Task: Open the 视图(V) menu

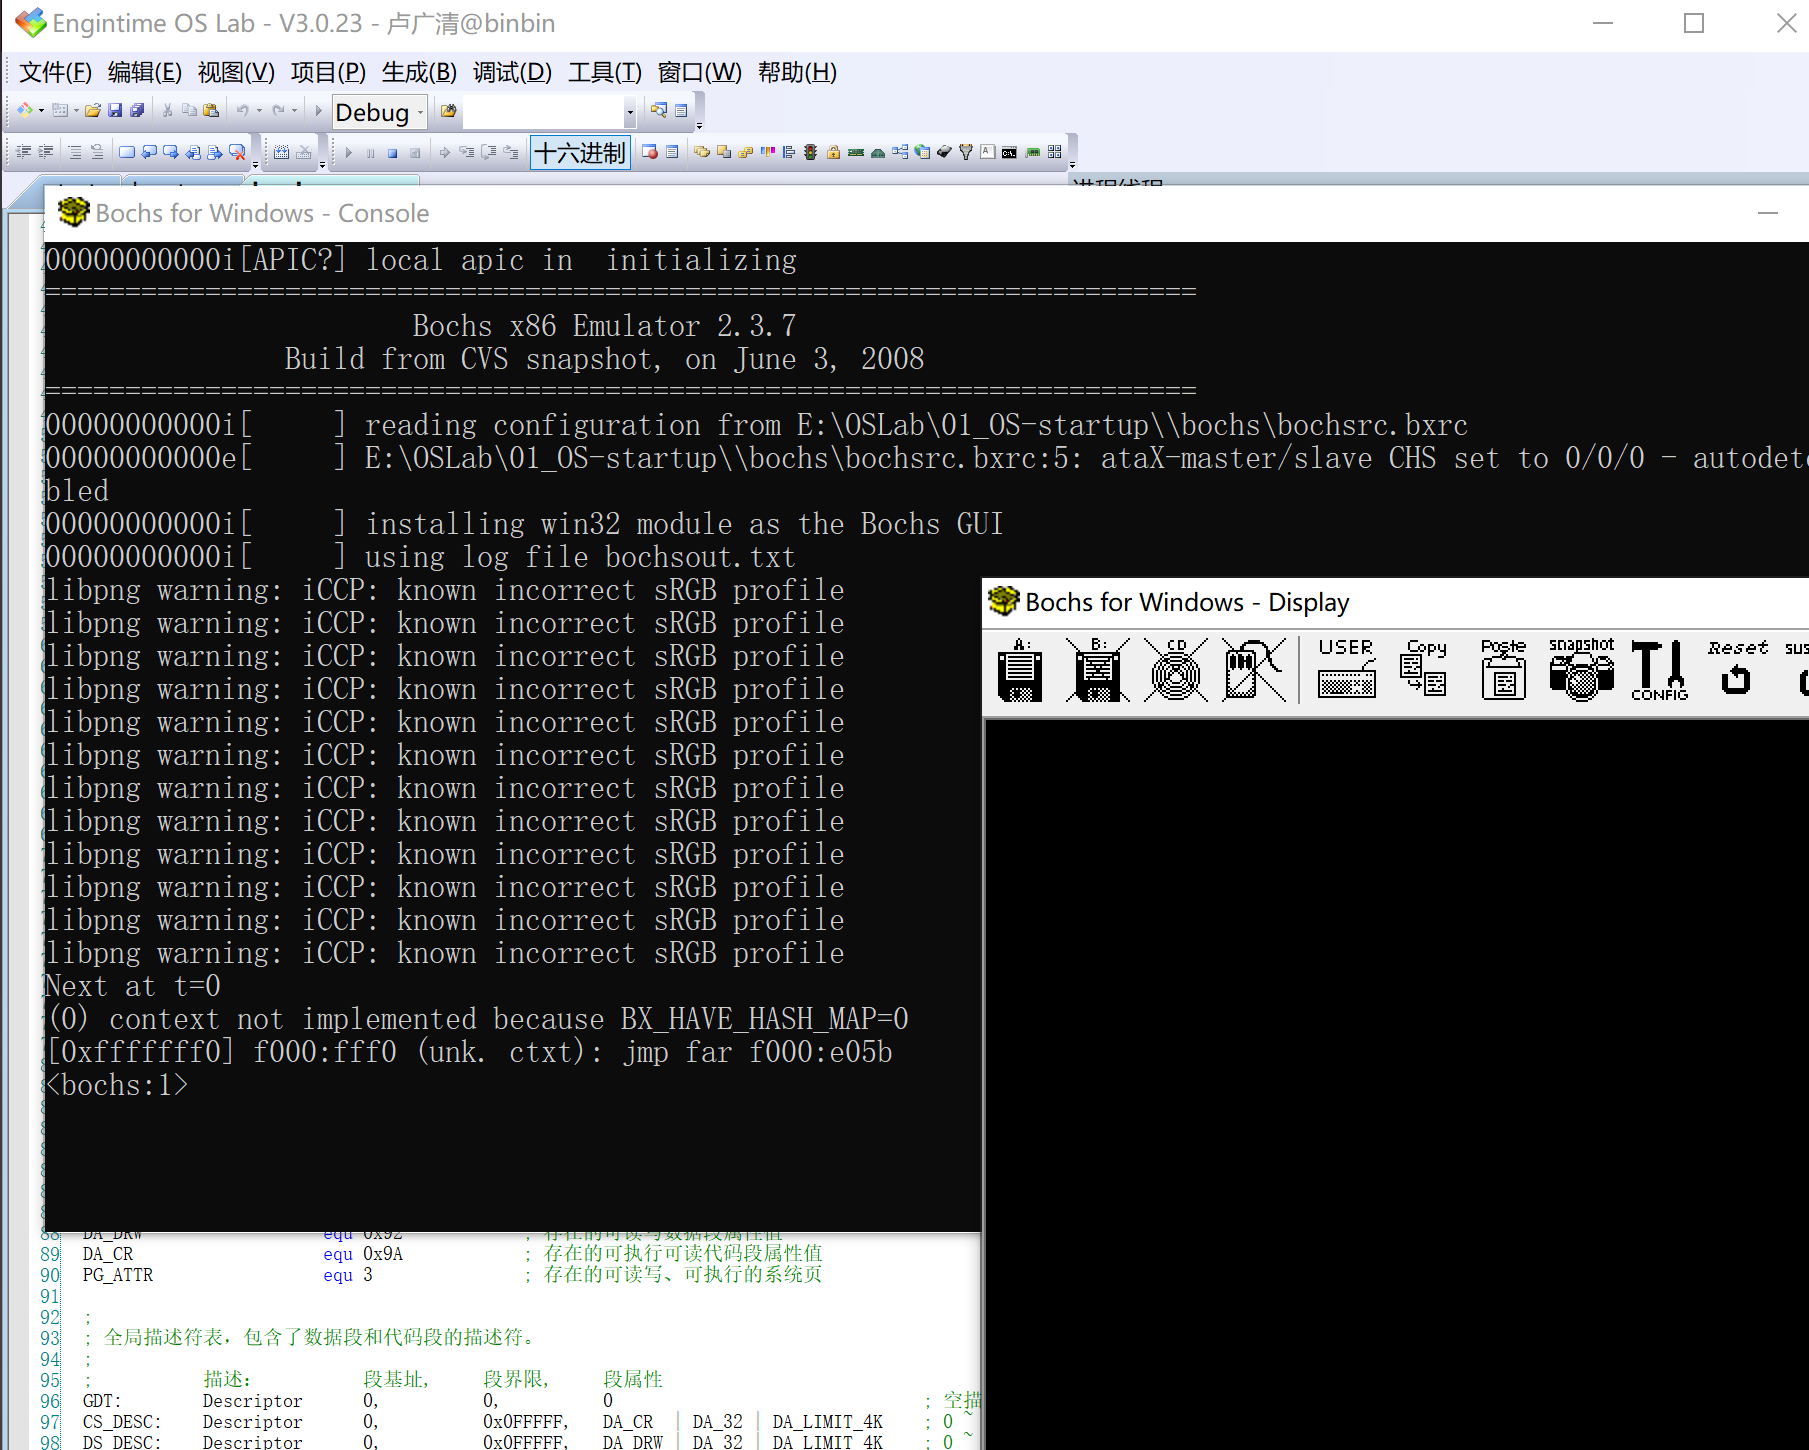Action: (236, 72)
